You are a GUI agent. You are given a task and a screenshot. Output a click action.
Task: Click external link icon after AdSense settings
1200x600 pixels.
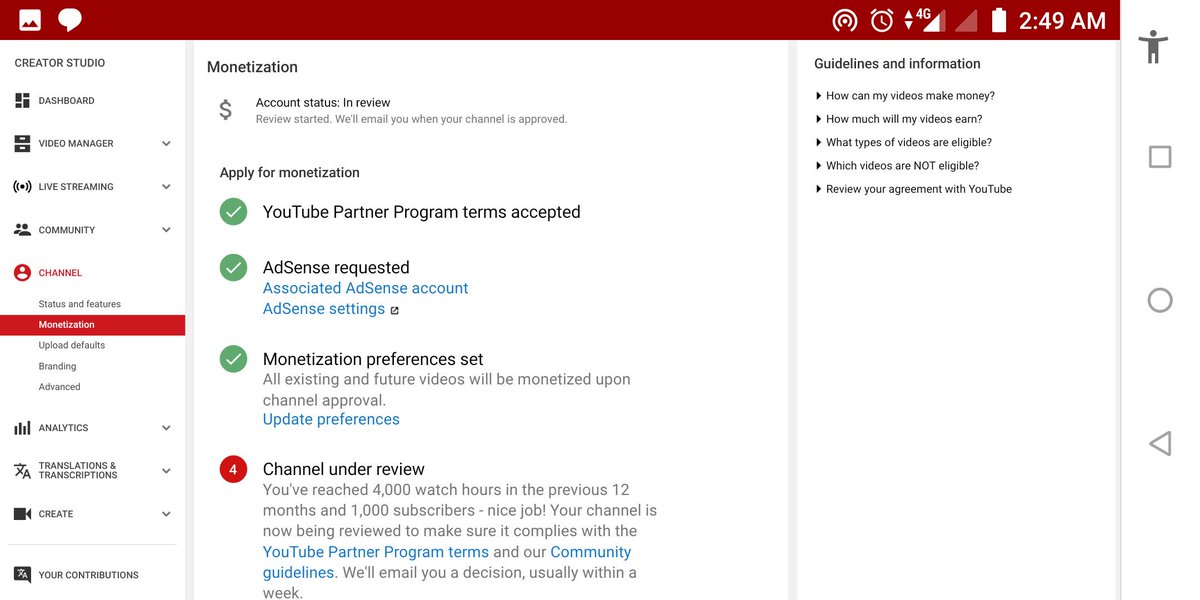tap(394, 310)
